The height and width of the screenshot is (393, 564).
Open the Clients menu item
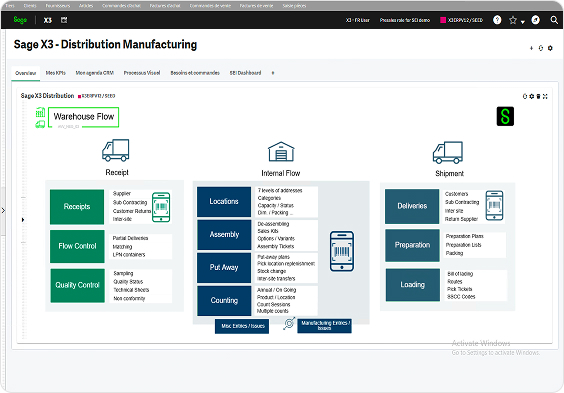(x=30, y=6)
